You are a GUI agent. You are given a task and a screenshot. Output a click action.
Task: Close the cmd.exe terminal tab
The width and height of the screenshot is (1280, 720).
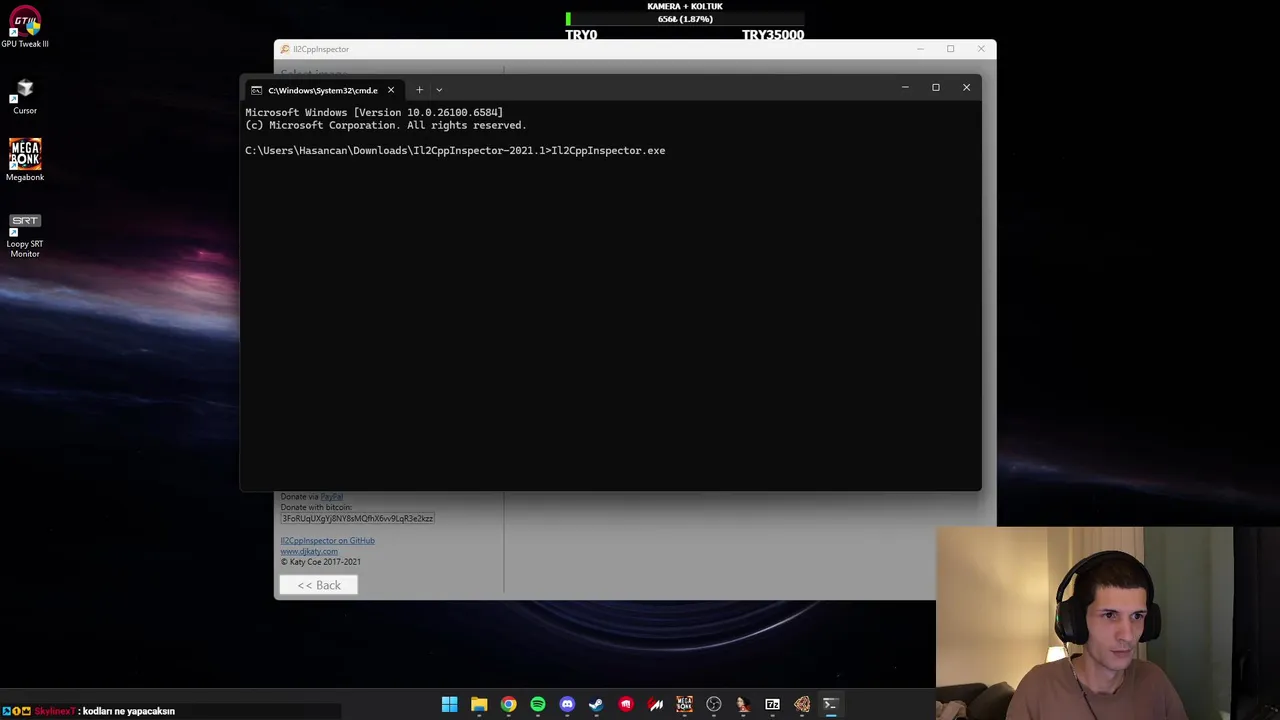[x=391, y=90]
